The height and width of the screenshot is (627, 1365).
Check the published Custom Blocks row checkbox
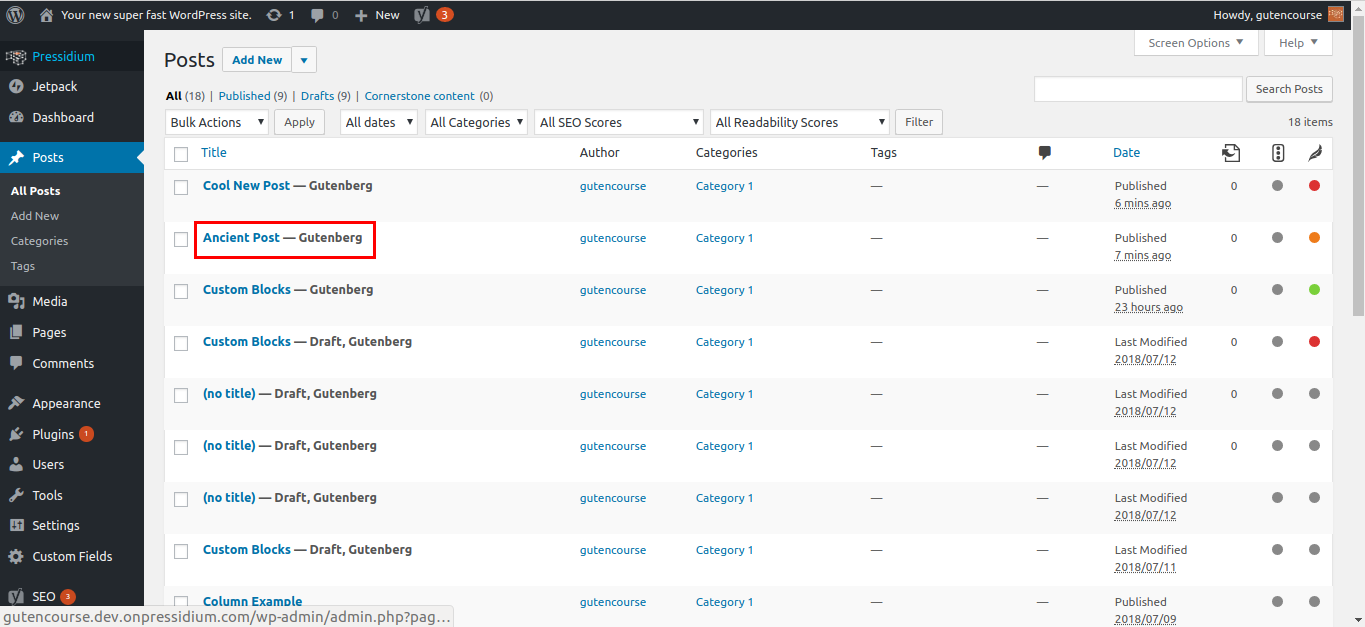click(181, 291)
